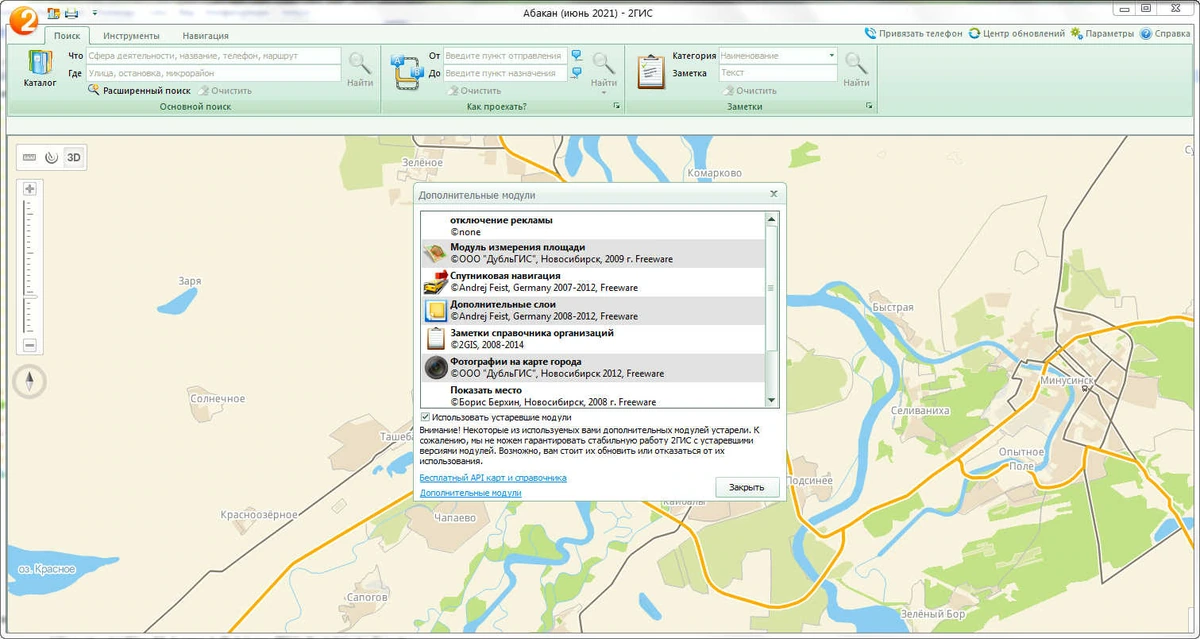Select the map ruler measurement tool
This screenshot has width=1200, height=639.
pos(29,157)
